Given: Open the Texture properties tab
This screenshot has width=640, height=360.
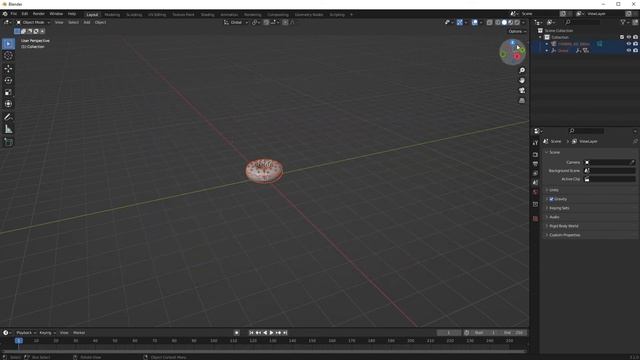Looking at the screenshot, I should click(535, 219).
